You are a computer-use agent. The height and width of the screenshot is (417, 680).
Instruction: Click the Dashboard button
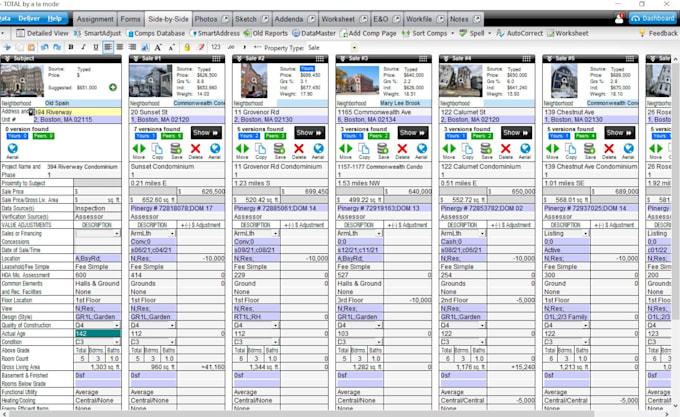[653, 19]
